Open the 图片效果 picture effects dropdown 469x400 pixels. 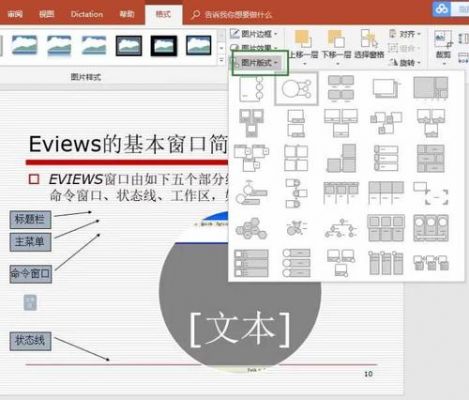(x=254, y=47)
